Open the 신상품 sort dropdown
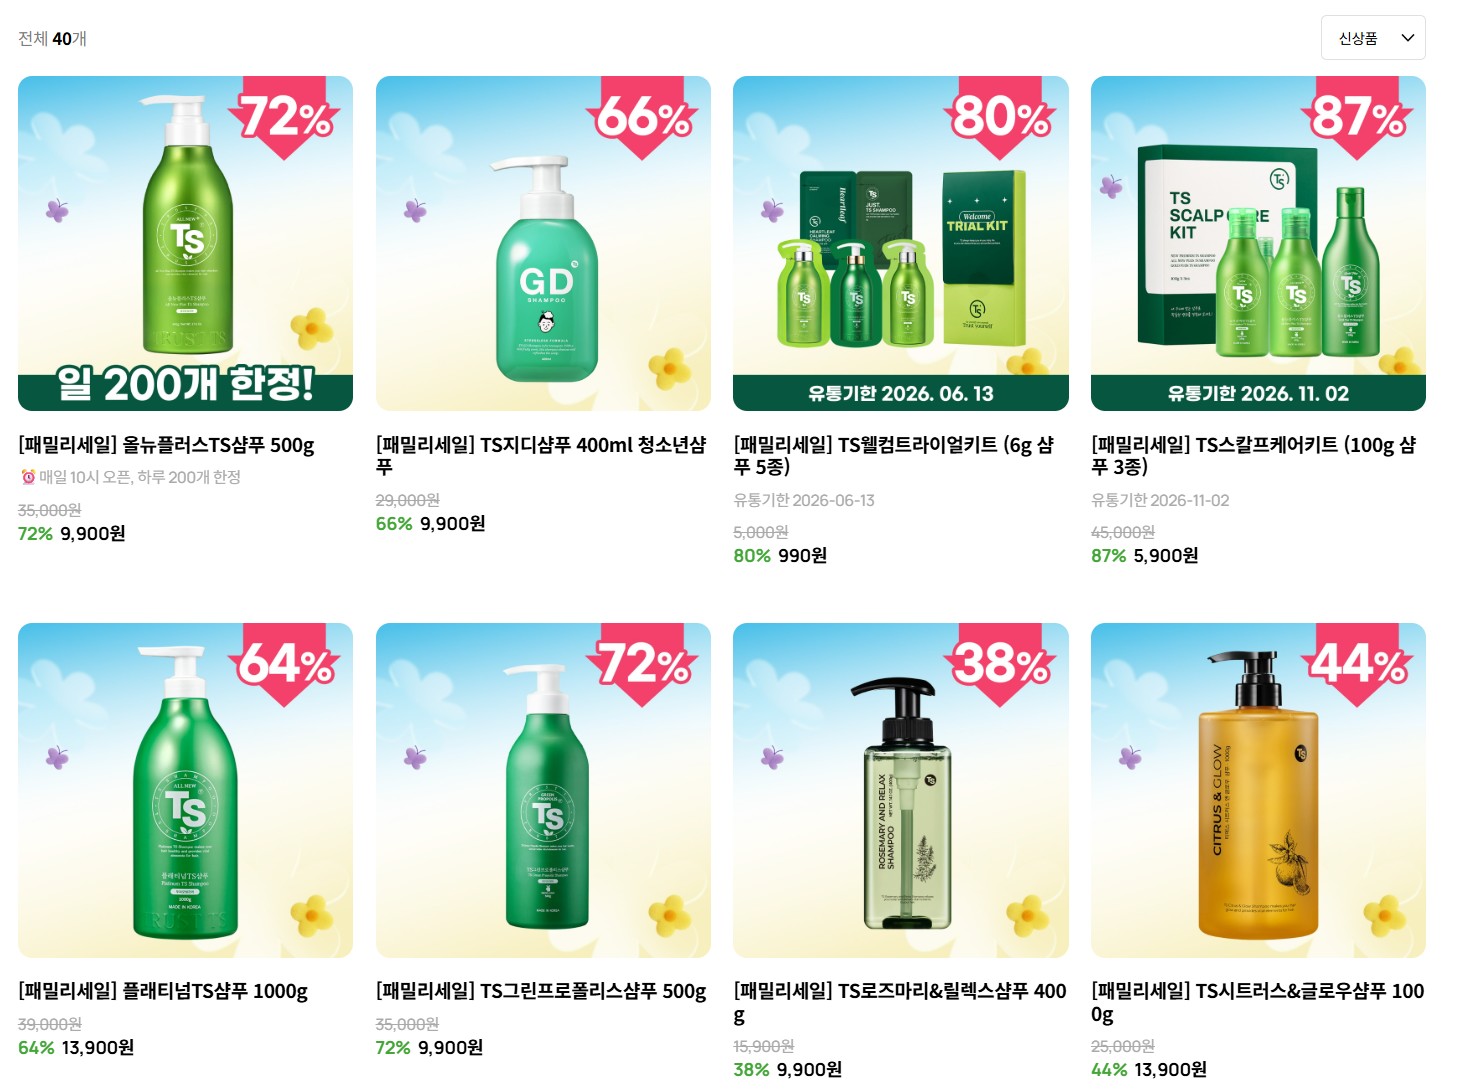The image size is (1464, 1090). (x=1372, y=38)
